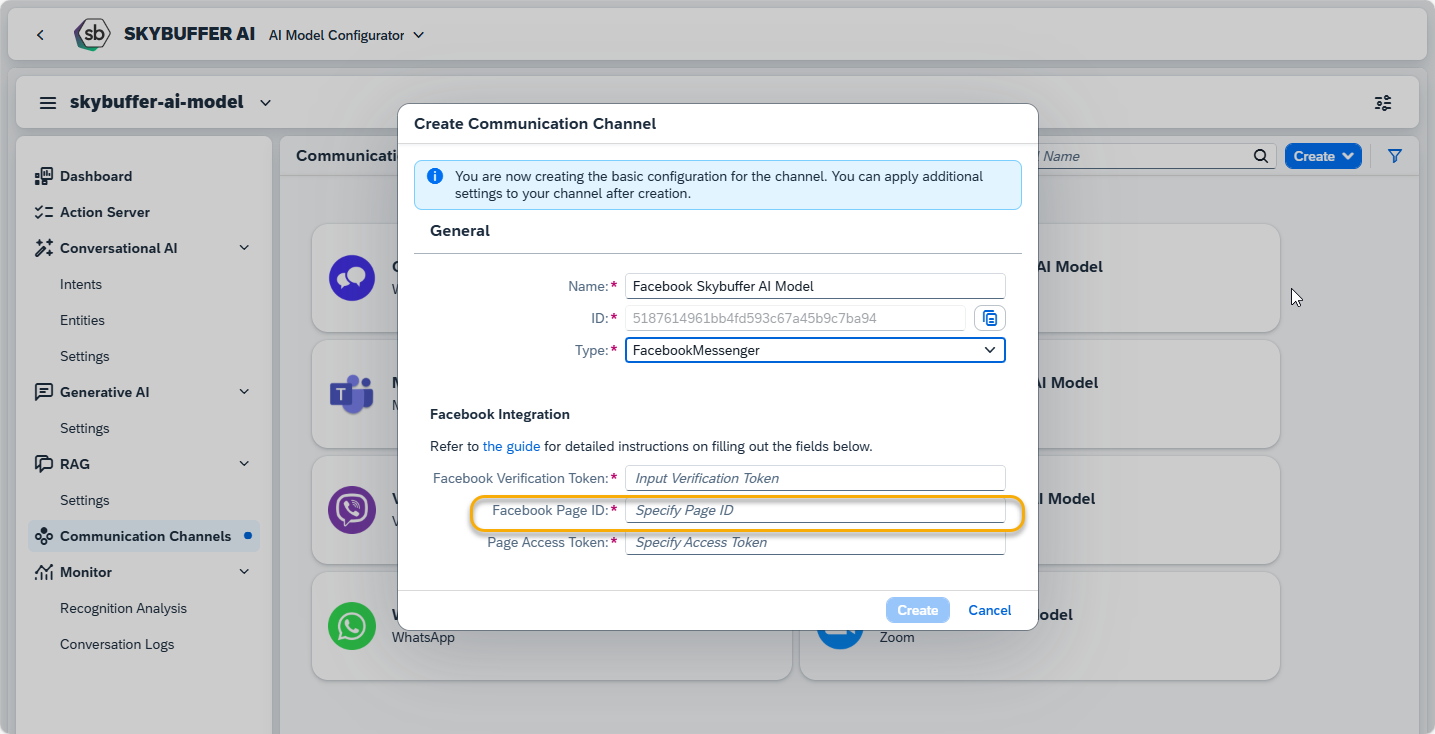Click the search magnifier icon

(1260, 156)
